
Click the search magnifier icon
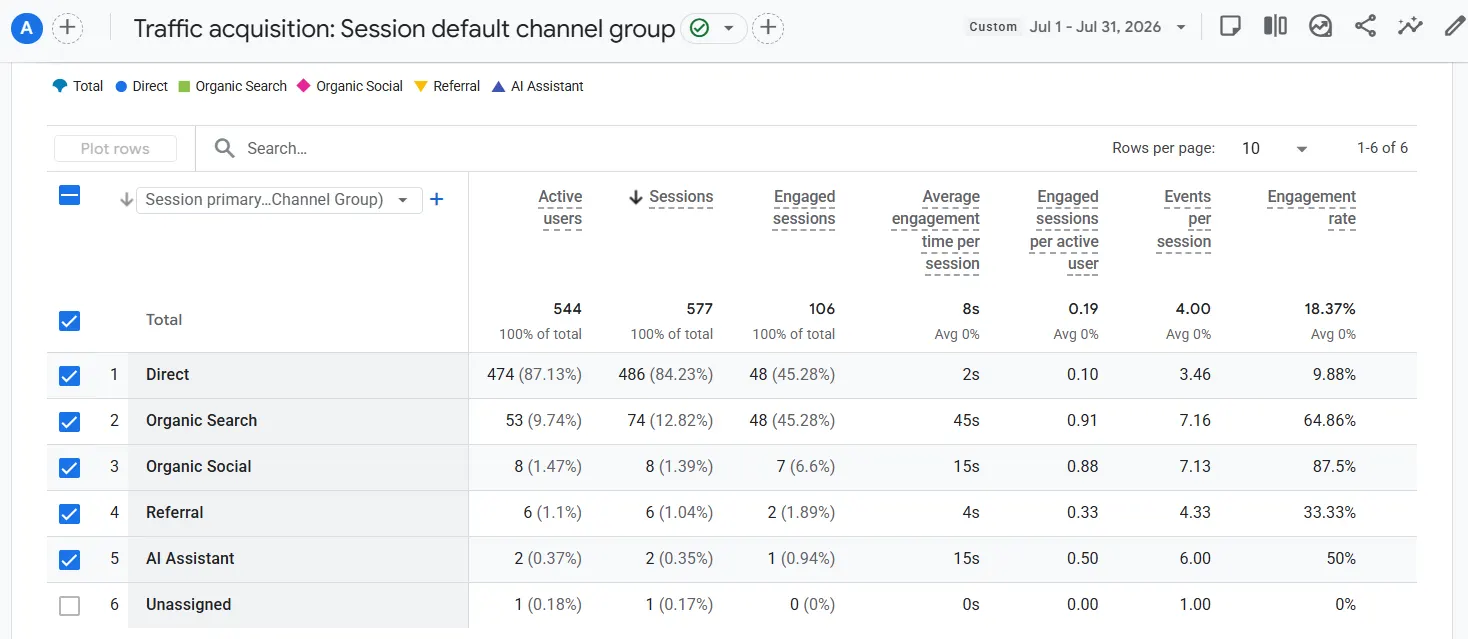pos(226,148)
